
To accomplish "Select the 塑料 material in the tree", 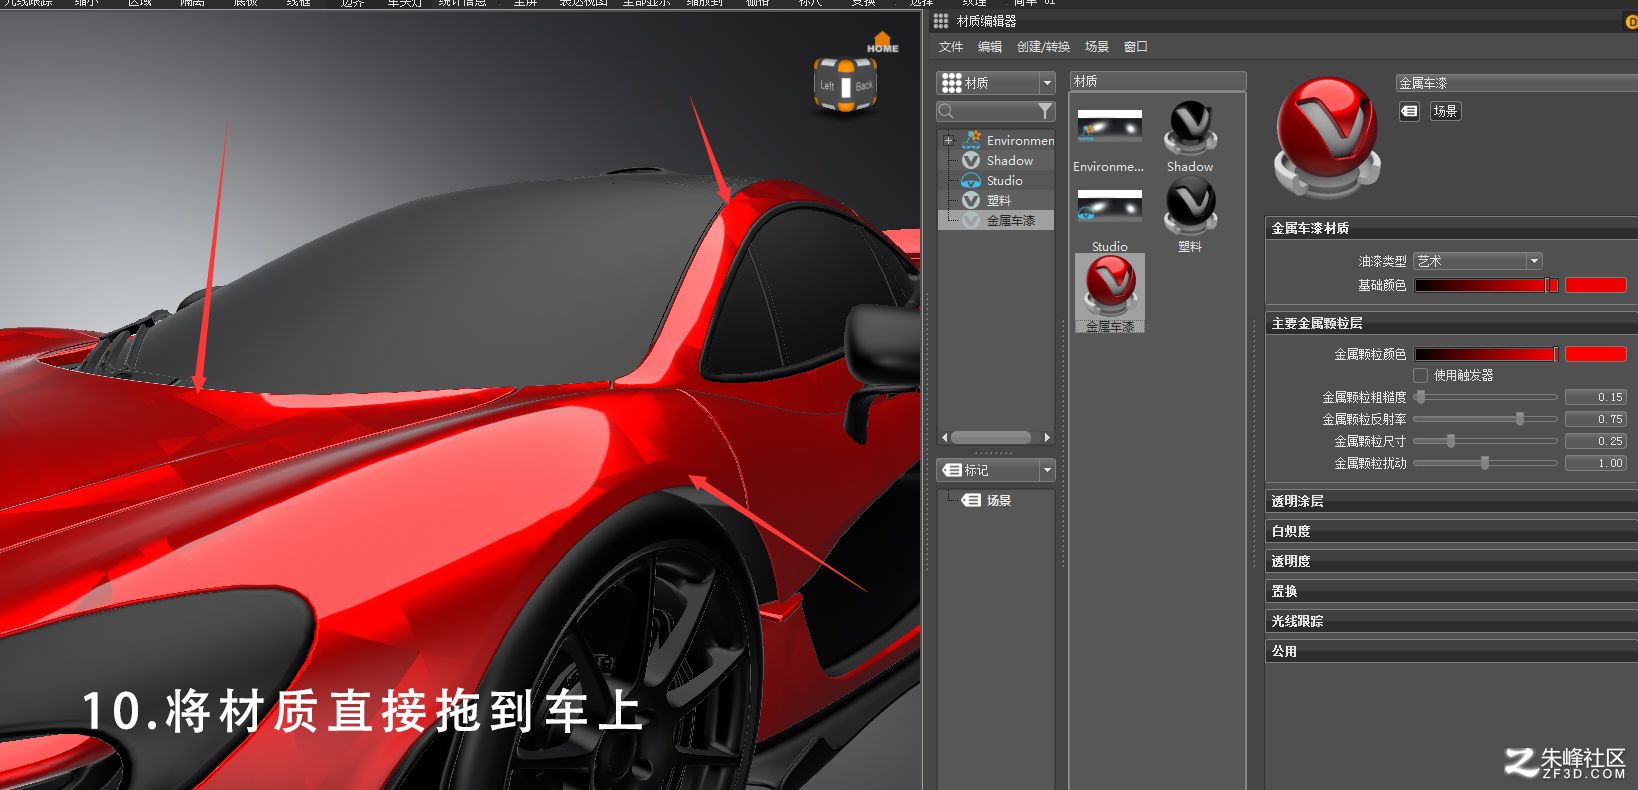I will pos(998,200).
